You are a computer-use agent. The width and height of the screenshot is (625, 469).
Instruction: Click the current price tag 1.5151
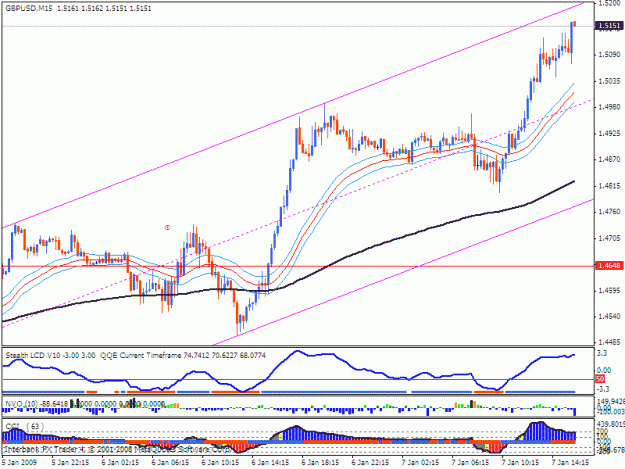609,26
